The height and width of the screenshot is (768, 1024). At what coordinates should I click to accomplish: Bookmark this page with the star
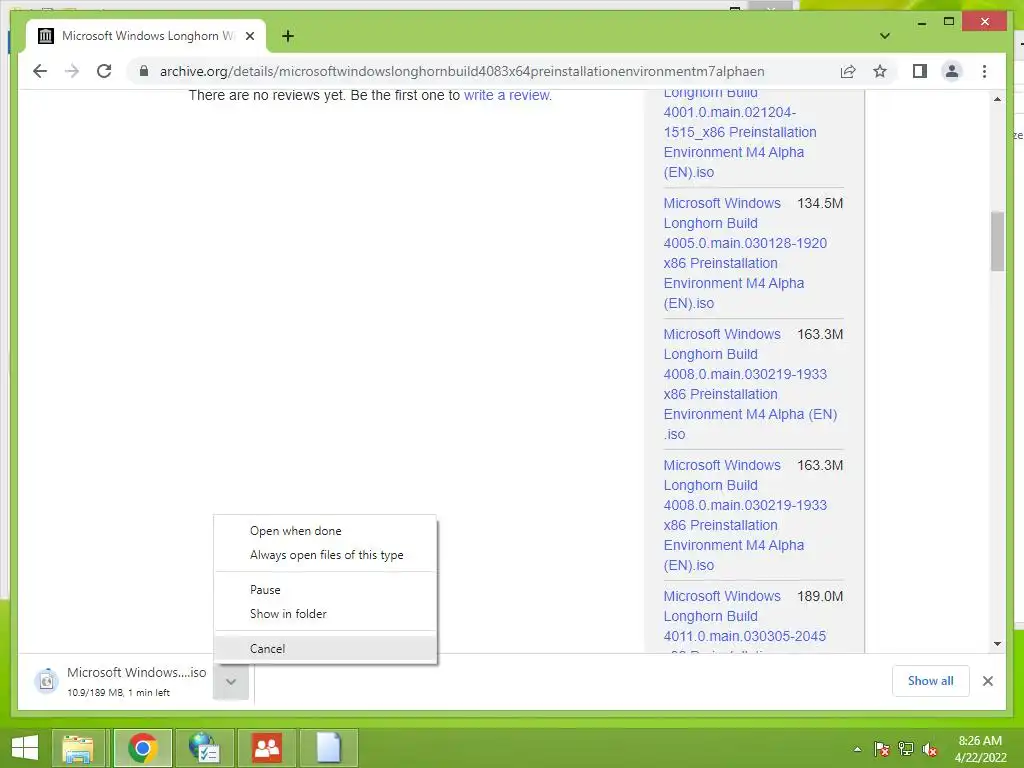tap(880, 71)
